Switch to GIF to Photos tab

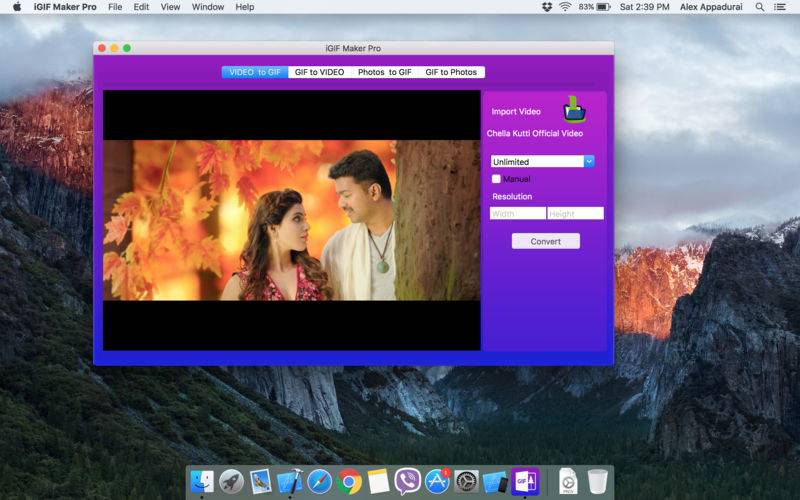[451, 72]
